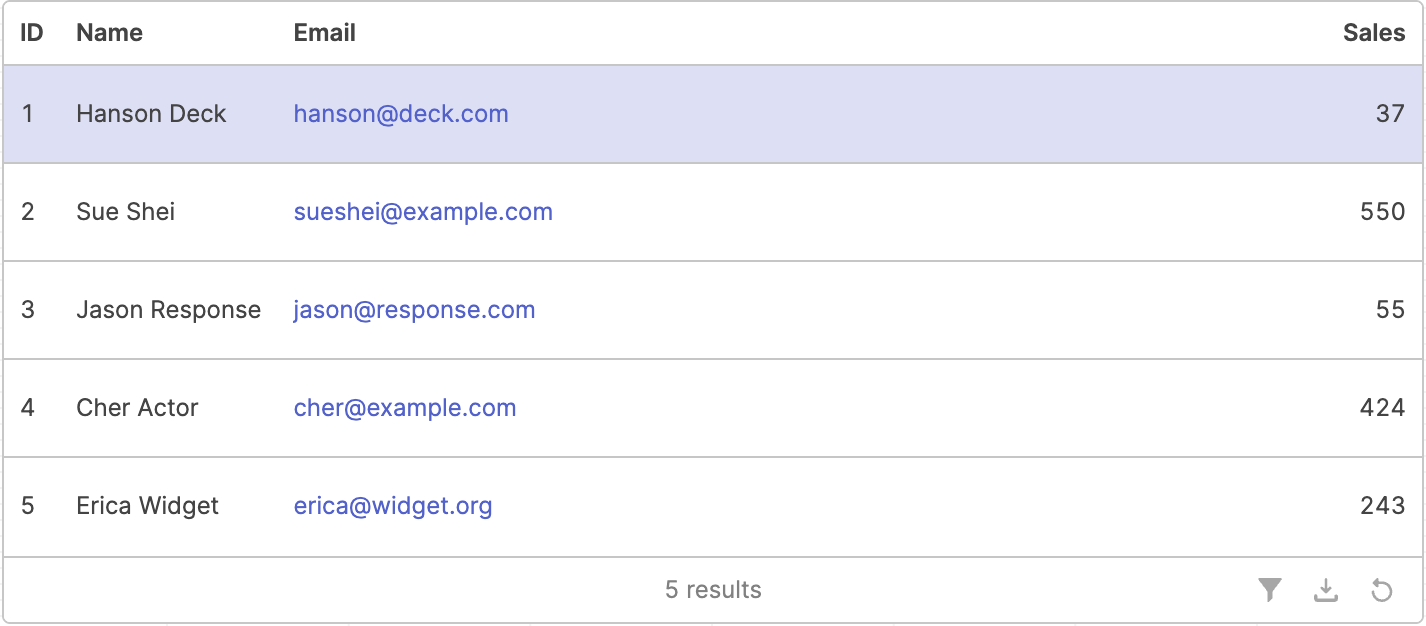Select the Jason Response name cell
The image size is (1426, 626).
(168, 310)
